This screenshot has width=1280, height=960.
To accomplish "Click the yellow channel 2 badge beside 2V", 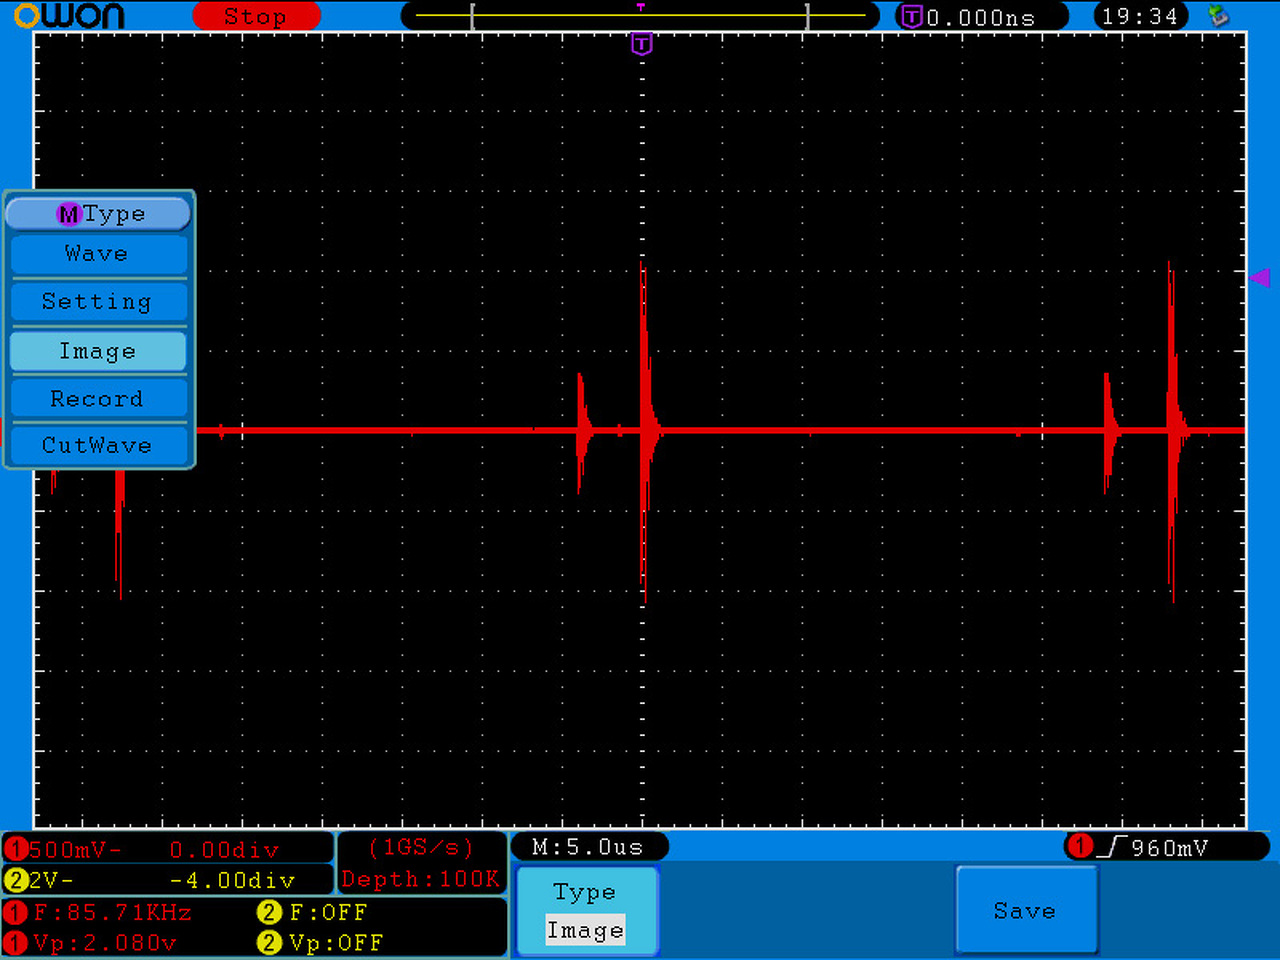I will [x=16, y=881].
